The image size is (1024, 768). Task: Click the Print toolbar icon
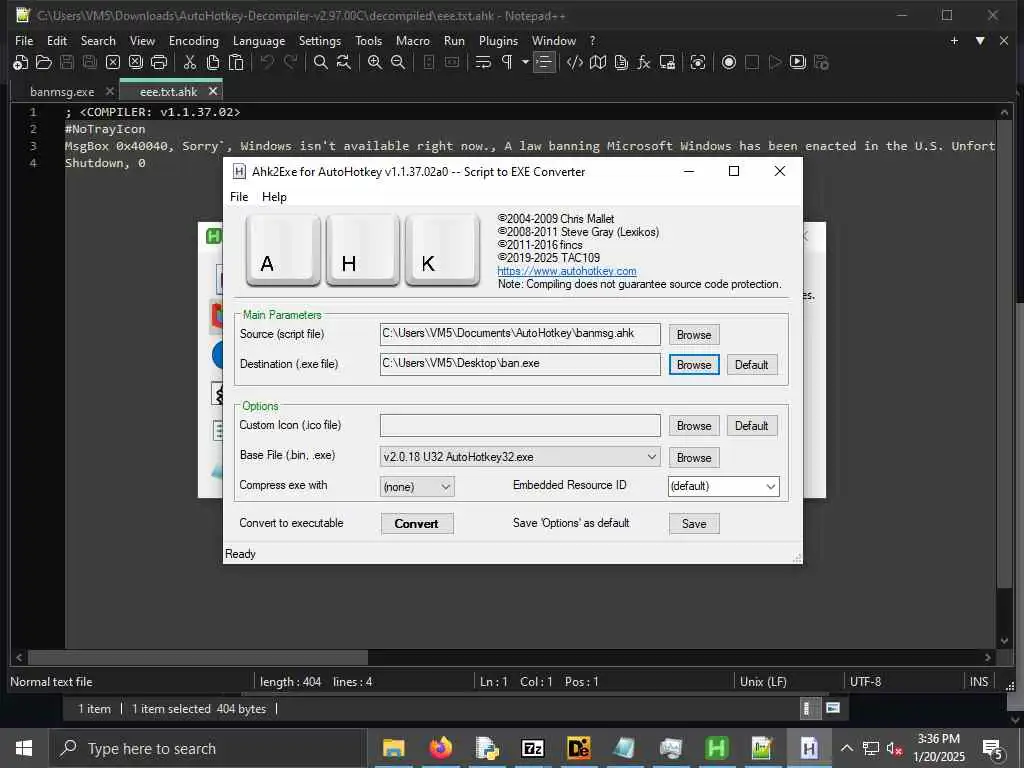[159, 63]
